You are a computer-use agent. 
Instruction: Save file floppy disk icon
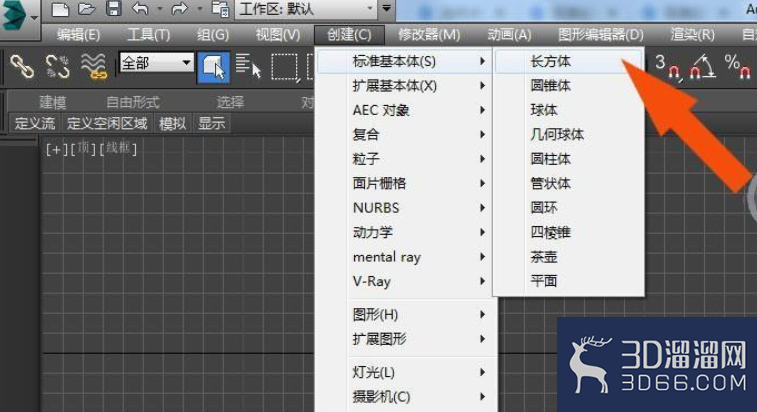(x=113, y=9)
